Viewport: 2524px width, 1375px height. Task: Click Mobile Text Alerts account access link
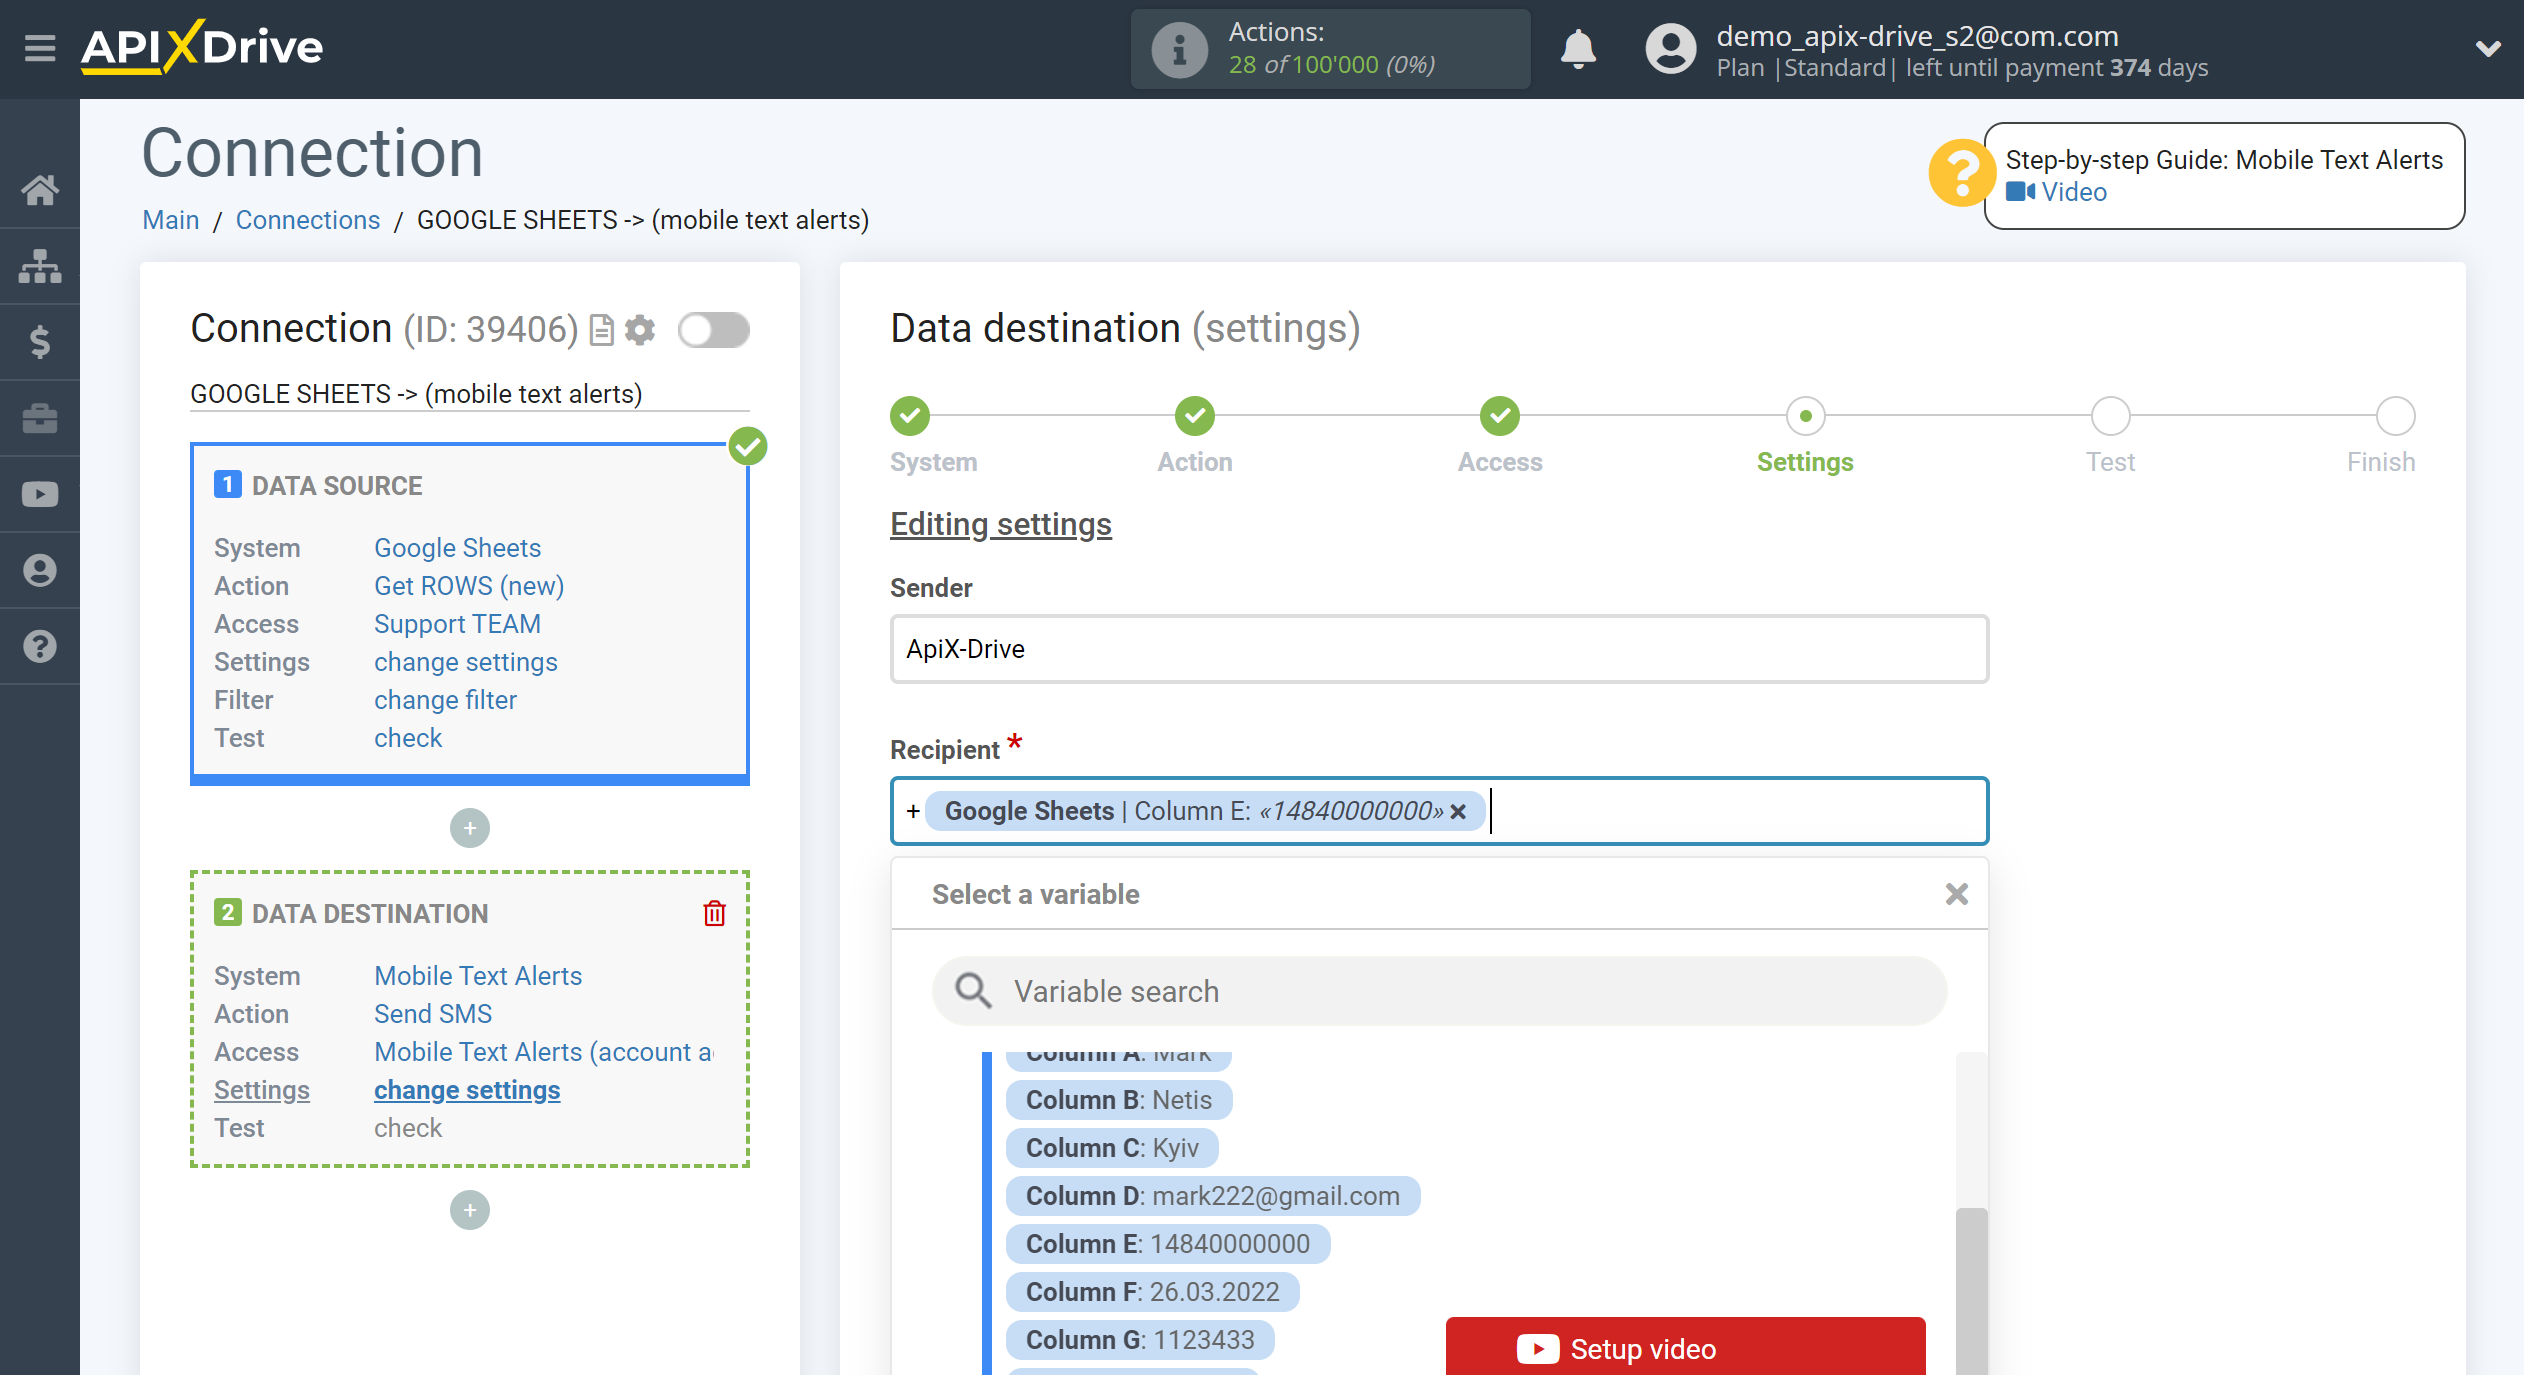point(543,1052)
